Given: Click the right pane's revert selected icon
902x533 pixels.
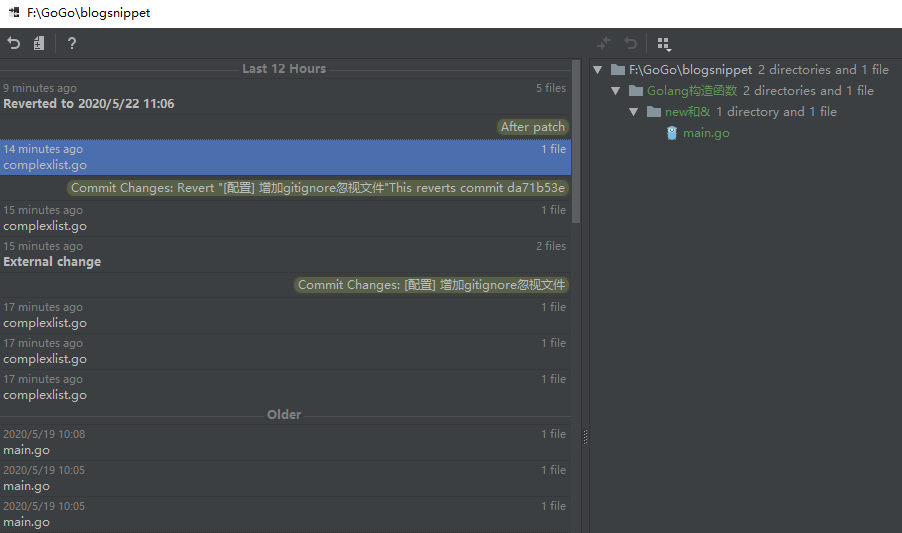Looking at the screenshot, I should tap(631, 43).
